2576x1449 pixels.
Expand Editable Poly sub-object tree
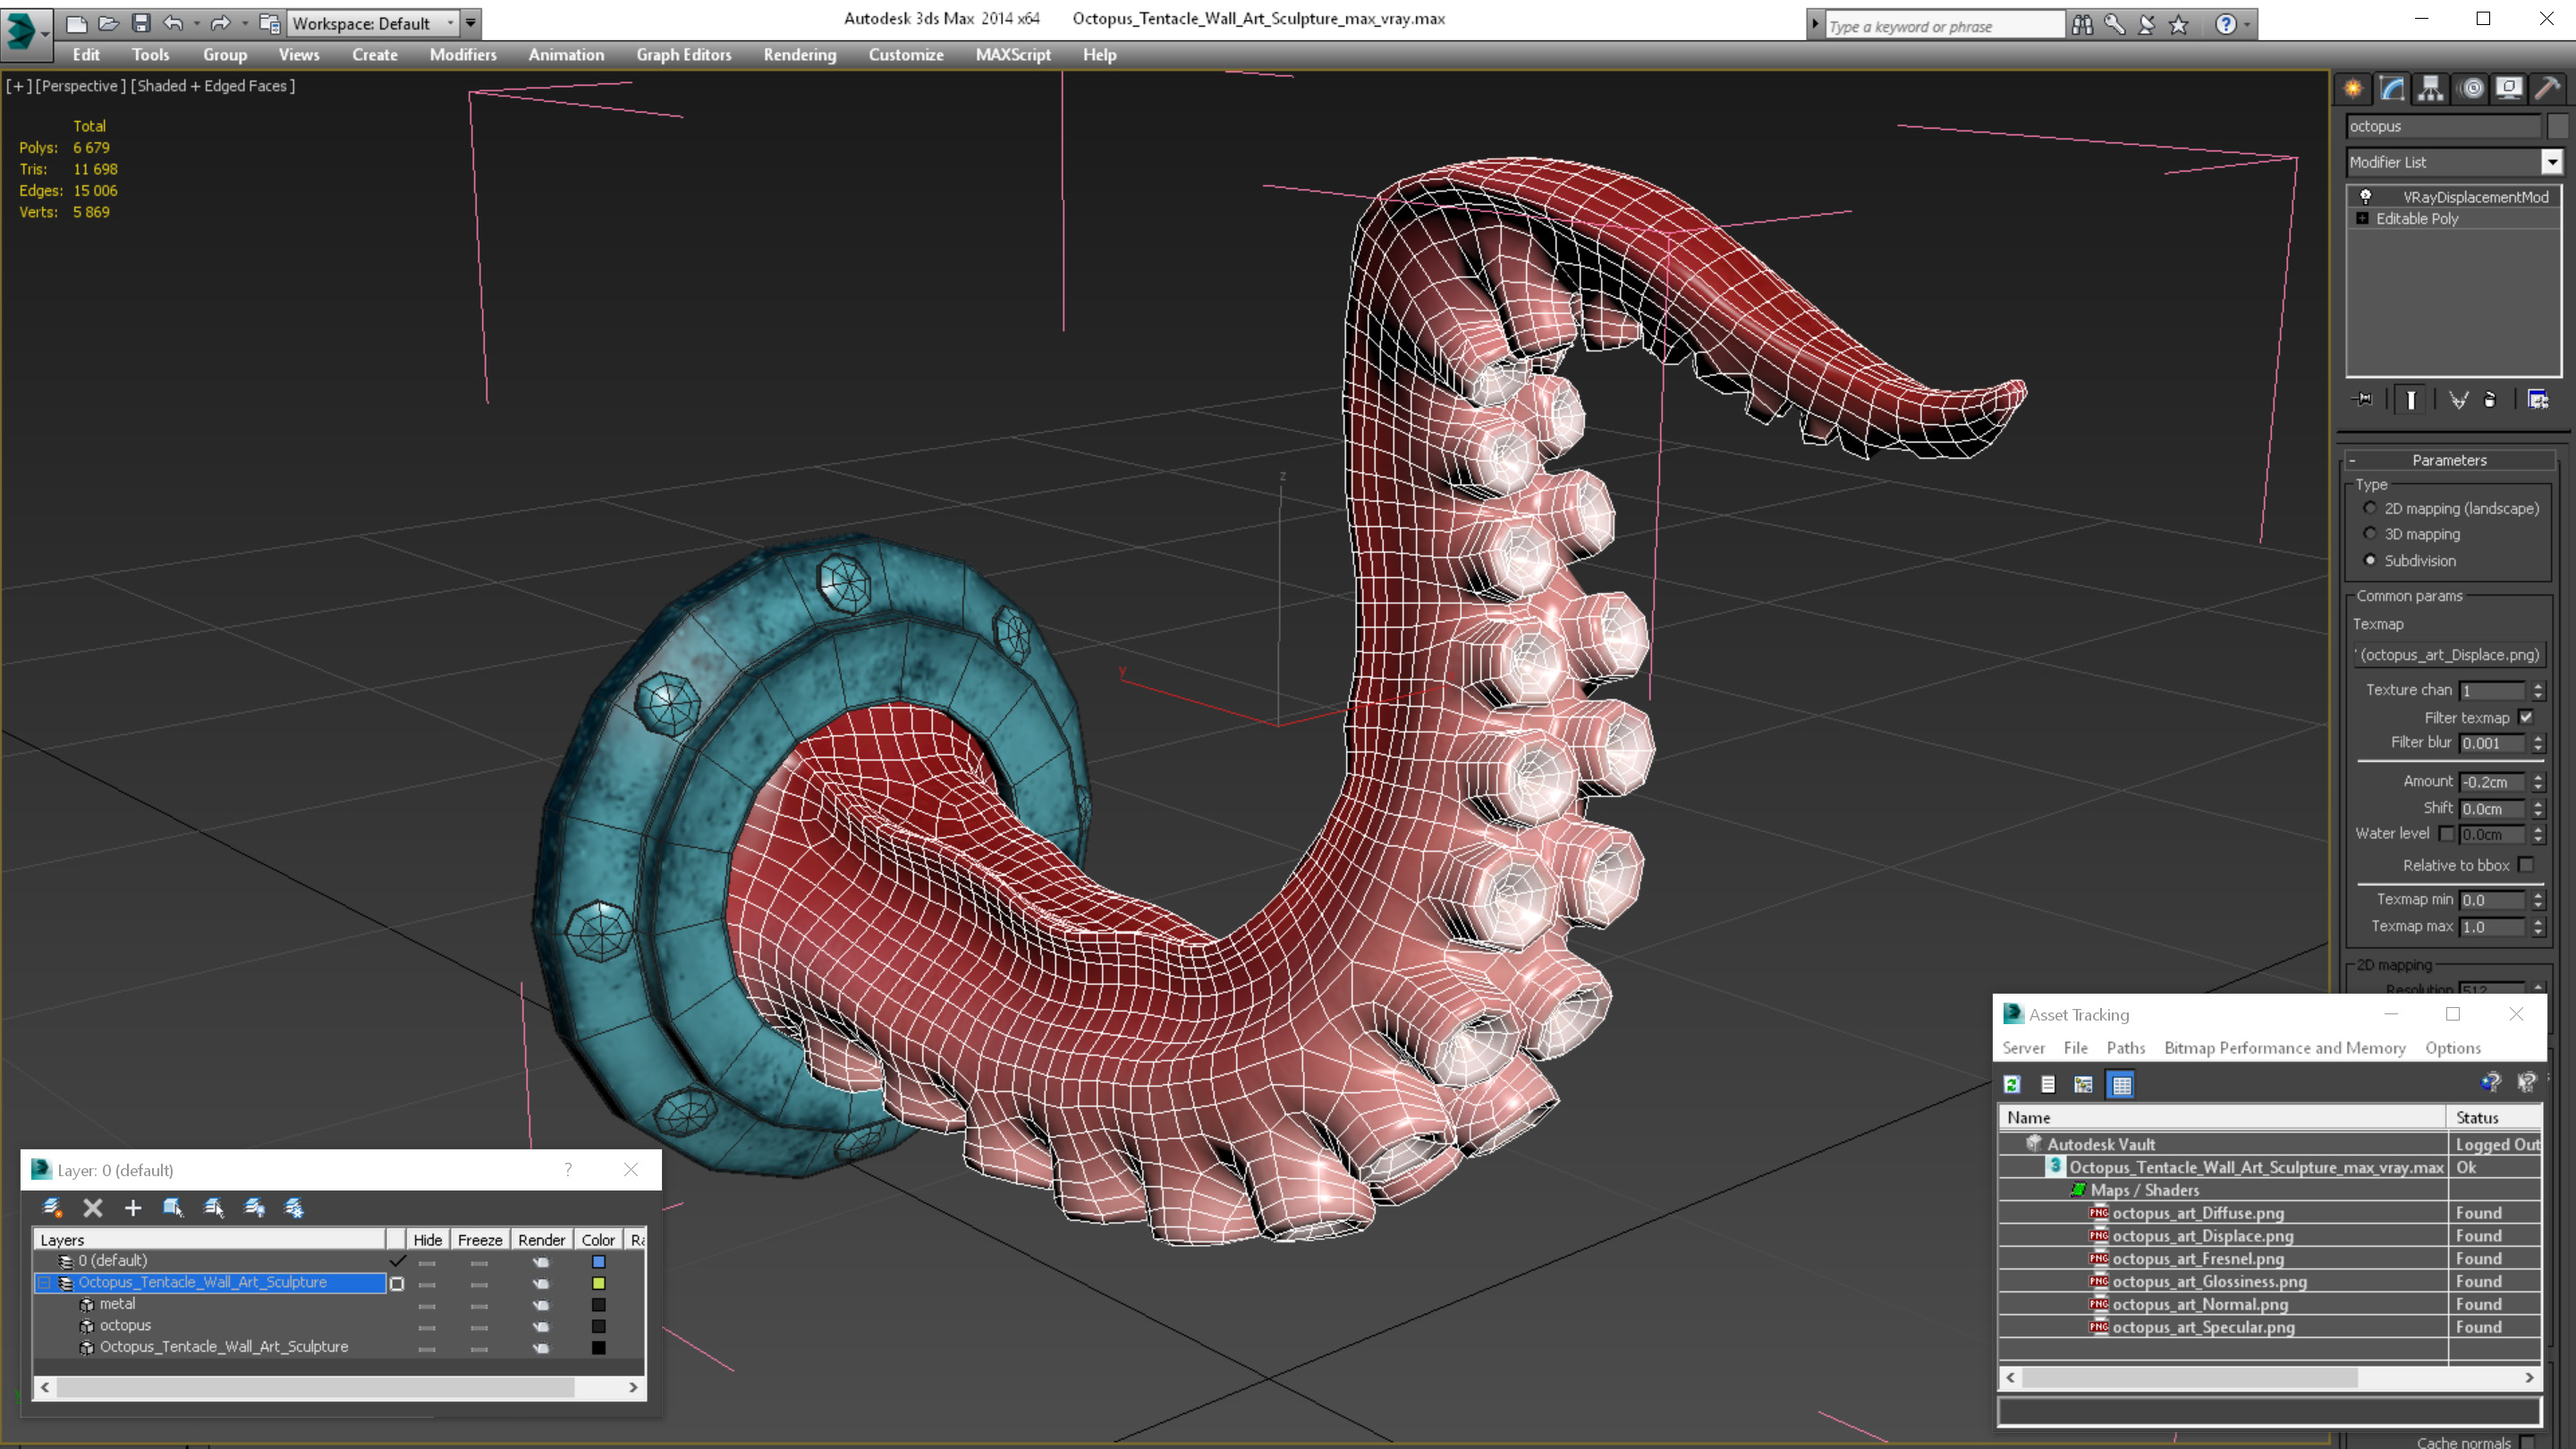point(2362,218)
